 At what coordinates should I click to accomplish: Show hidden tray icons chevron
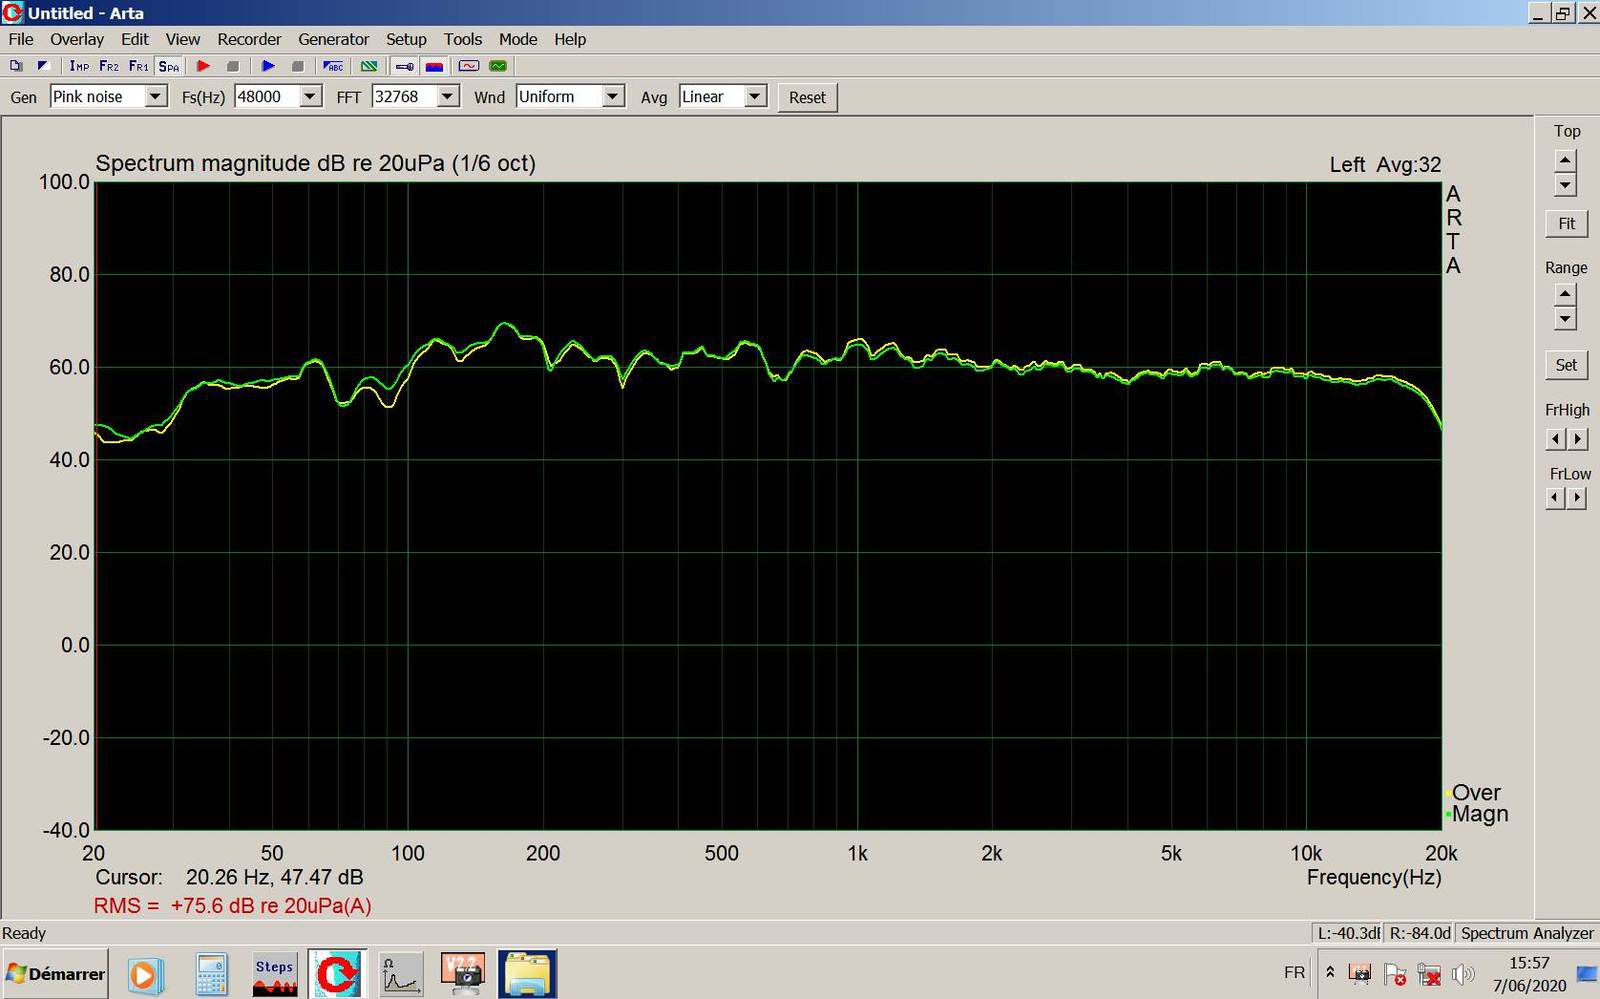coord(1330,972)
